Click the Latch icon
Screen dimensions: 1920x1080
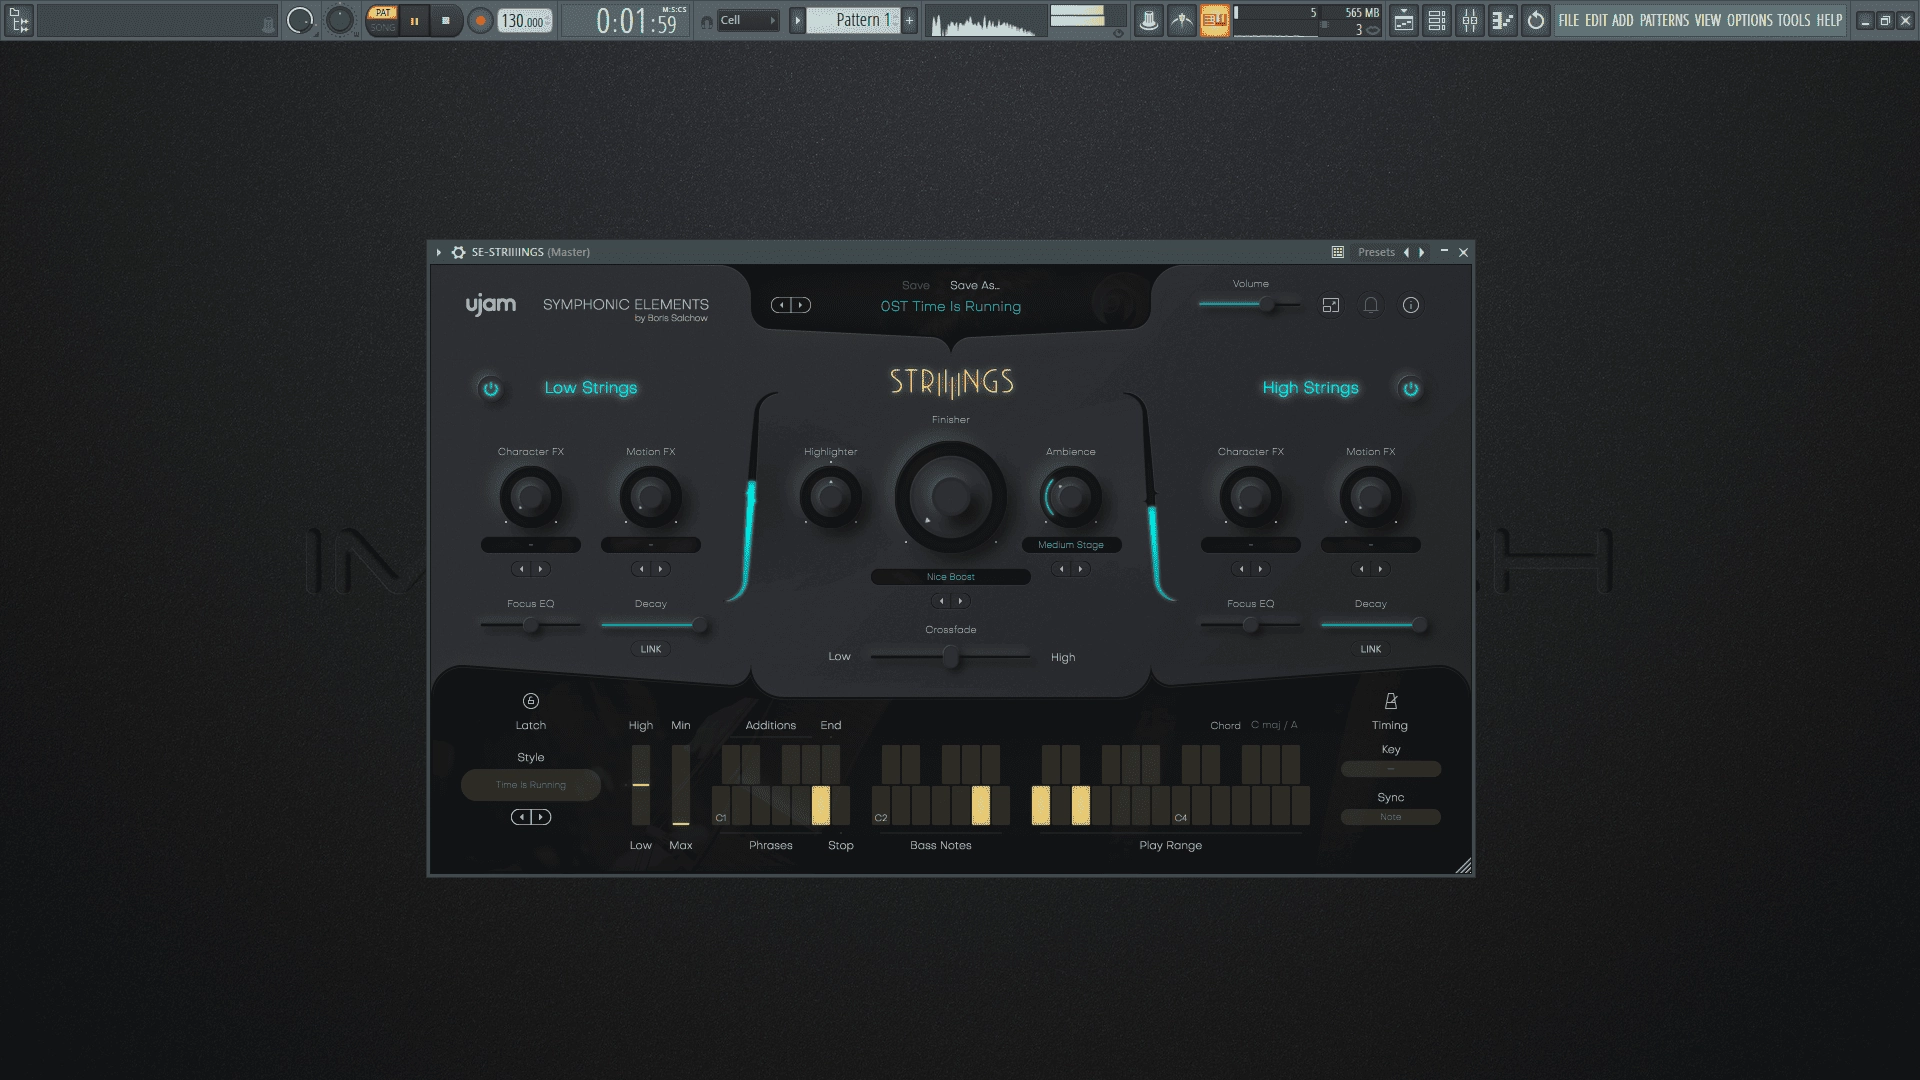tap(531, 701)
